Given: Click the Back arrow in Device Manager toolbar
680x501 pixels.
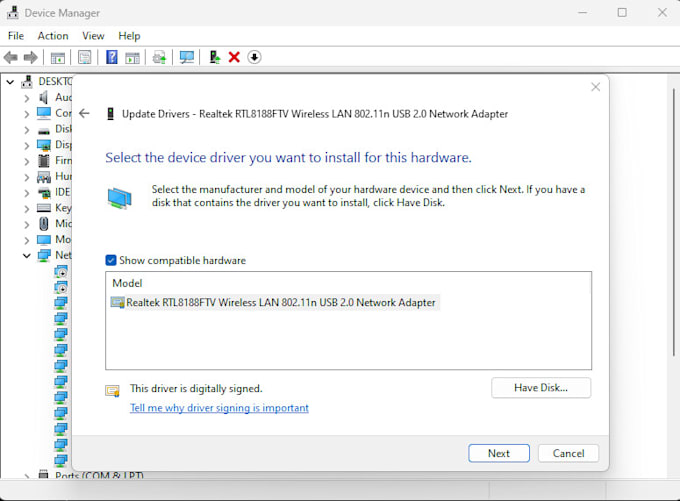Looking at the screenshot, I should pyautogui.click(x=10, y=57).
